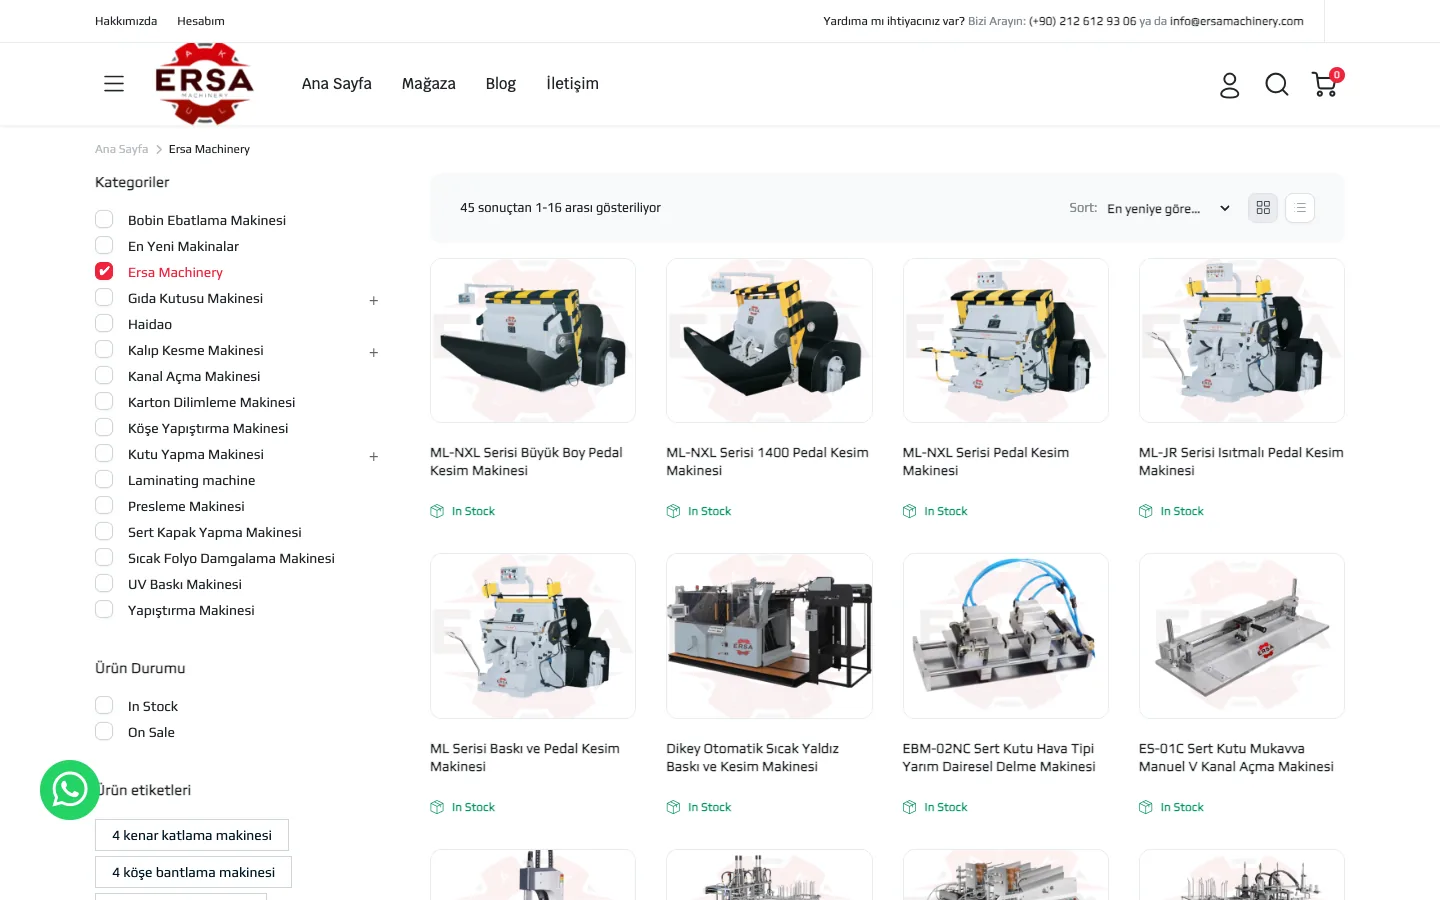Click the Ana Sayfa breadcrumb link
The height and width of the screenshot is (900, 1440).
(x=122, y=149)
